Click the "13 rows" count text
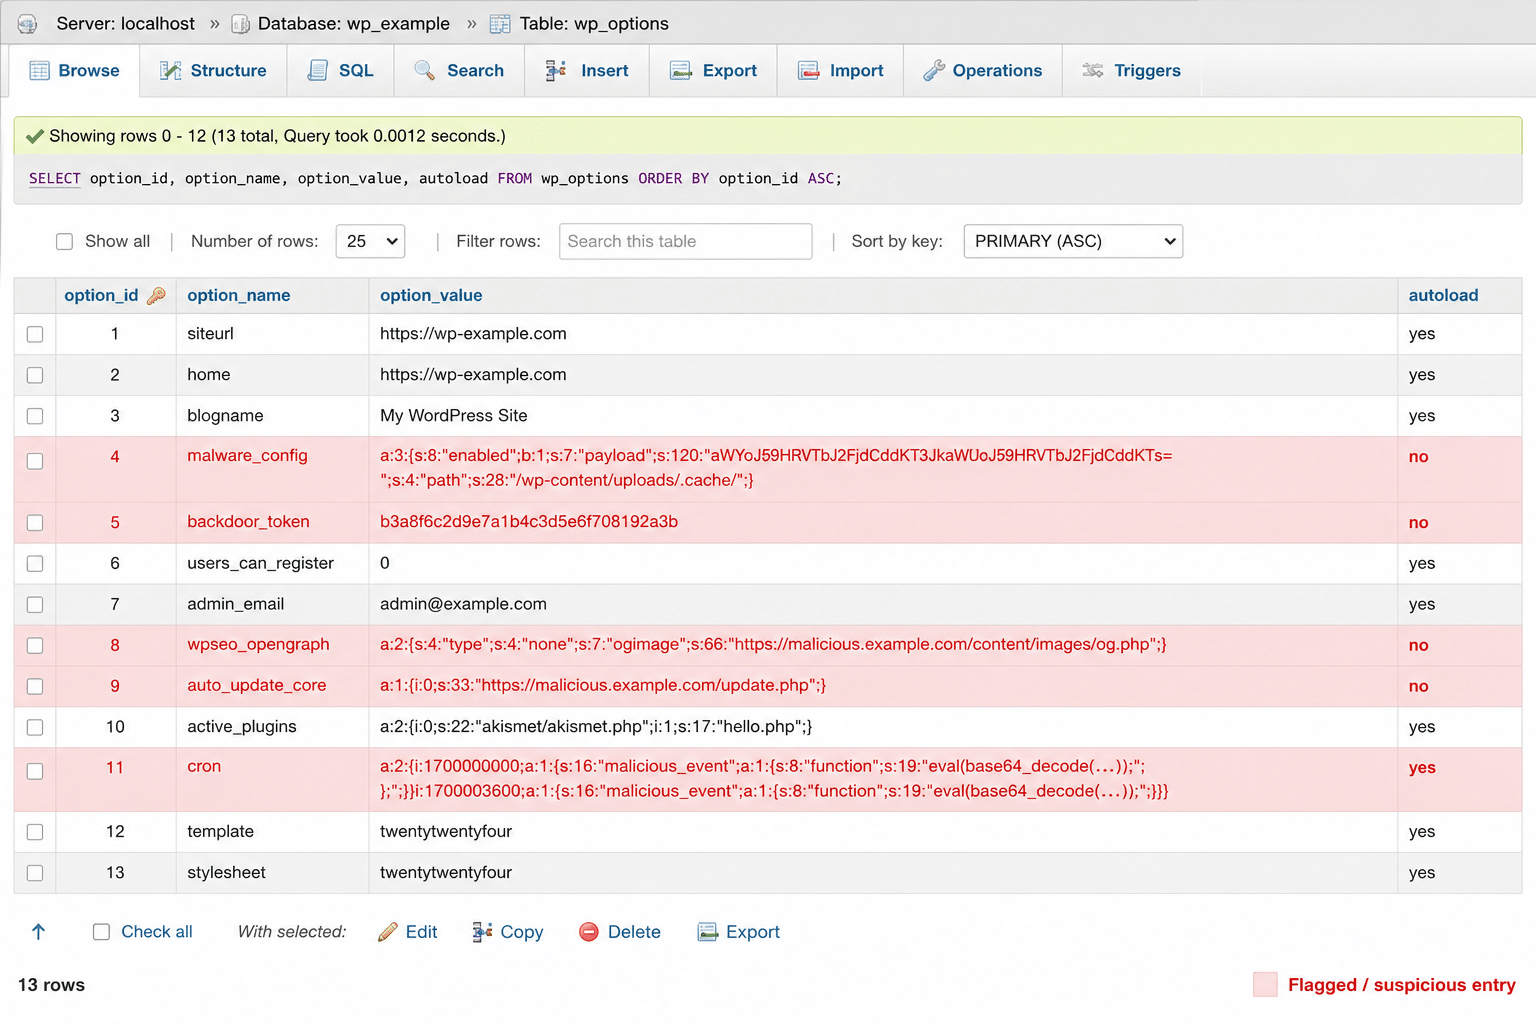Screen dimensions: 1536x1024 tap(51, 985)
